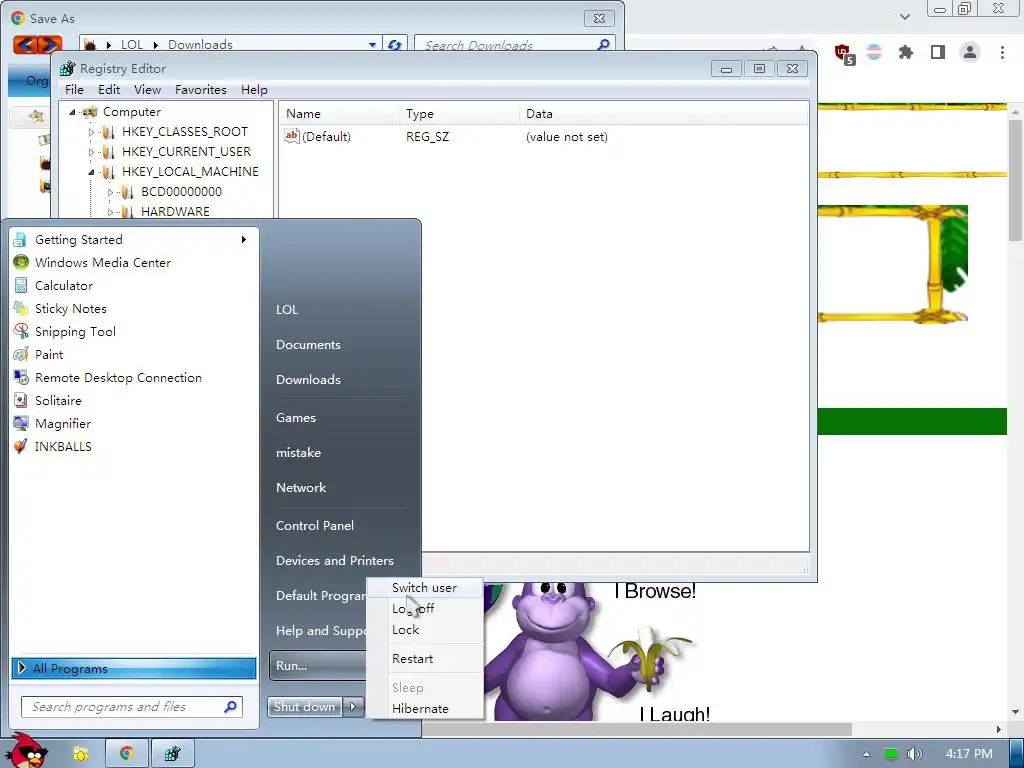
Task: Open Registry Editor Help menu
Action: (254, 89)
